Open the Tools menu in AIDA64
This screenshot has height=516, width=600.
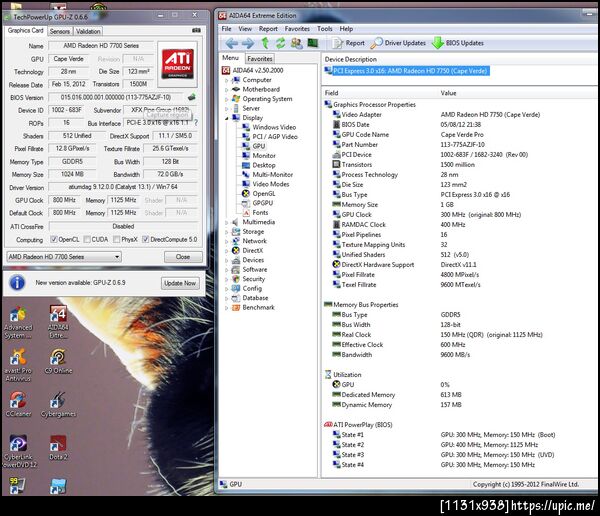click(324, 29)
